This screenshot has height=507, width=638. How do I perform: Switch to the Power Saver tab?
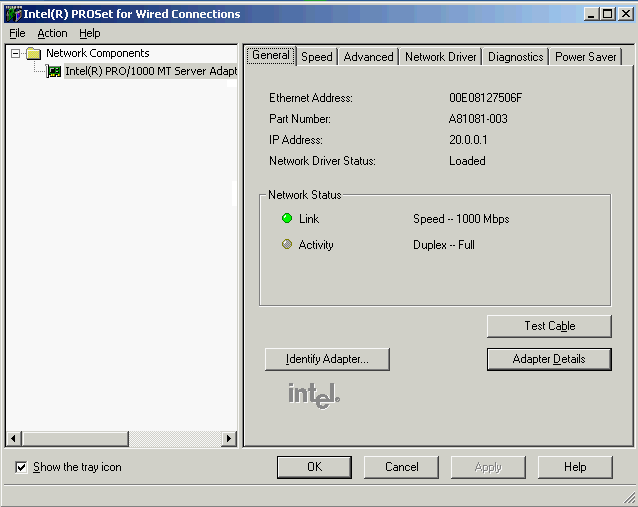pos(586,57)
